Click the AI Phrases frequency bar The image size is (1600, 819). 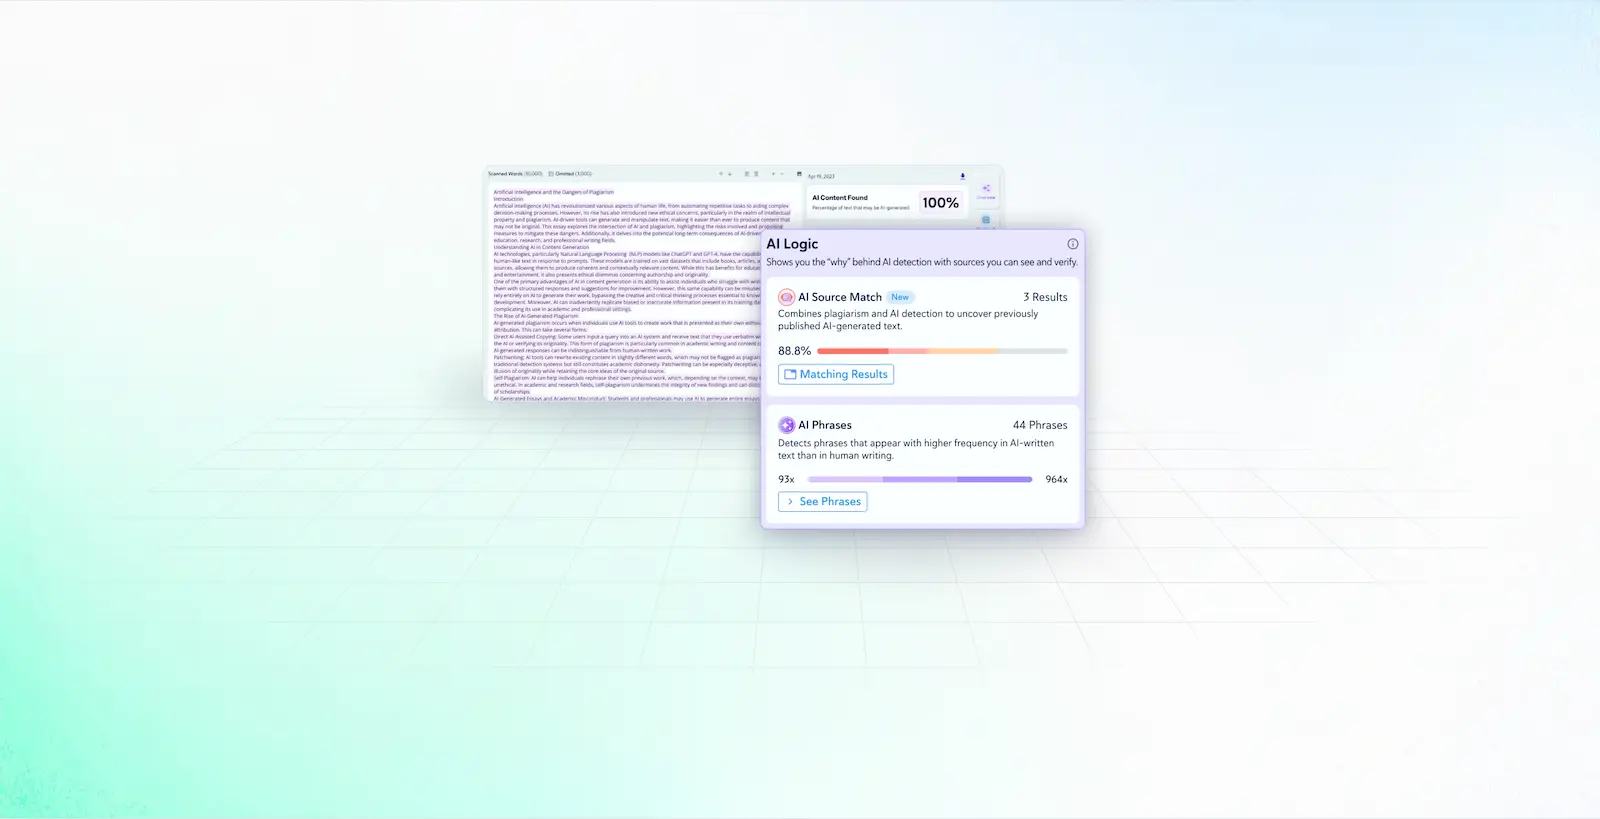pos(920,479)
